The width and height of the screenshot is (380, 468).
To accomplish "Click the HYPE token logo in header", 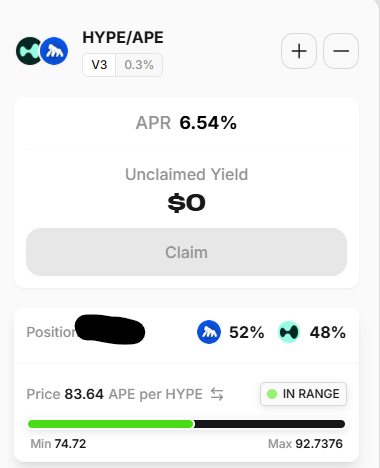I will pos(29,51).
